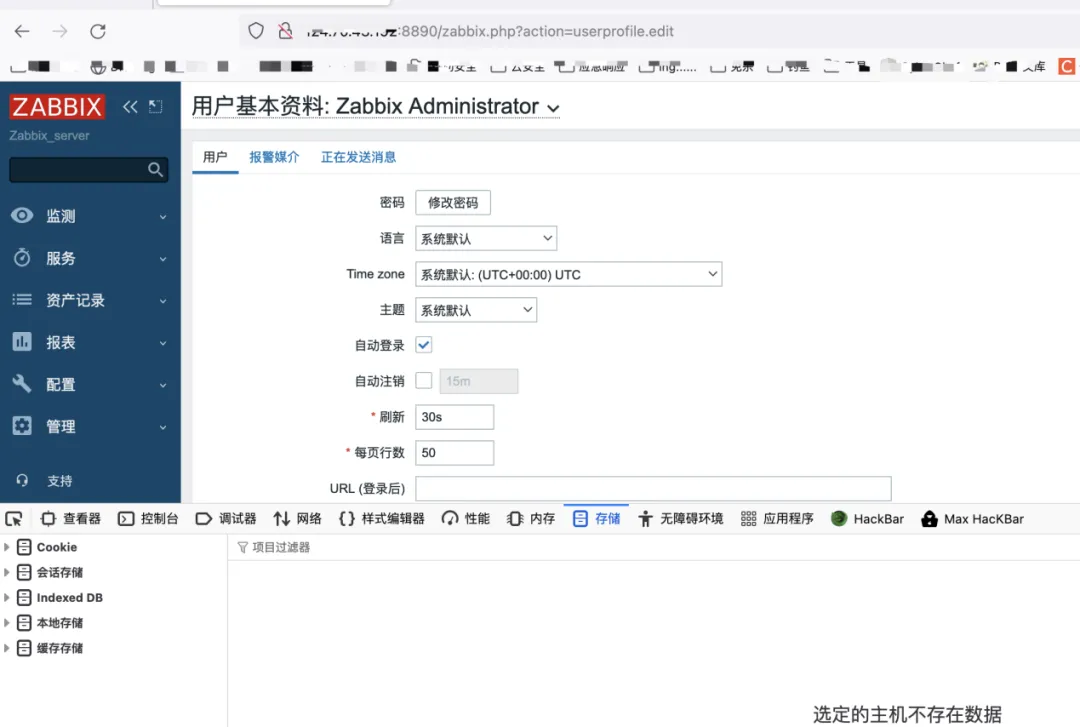Open the Time zone dropdown
This screenshot has width=1080, height=727.
(x=568, y=274)
